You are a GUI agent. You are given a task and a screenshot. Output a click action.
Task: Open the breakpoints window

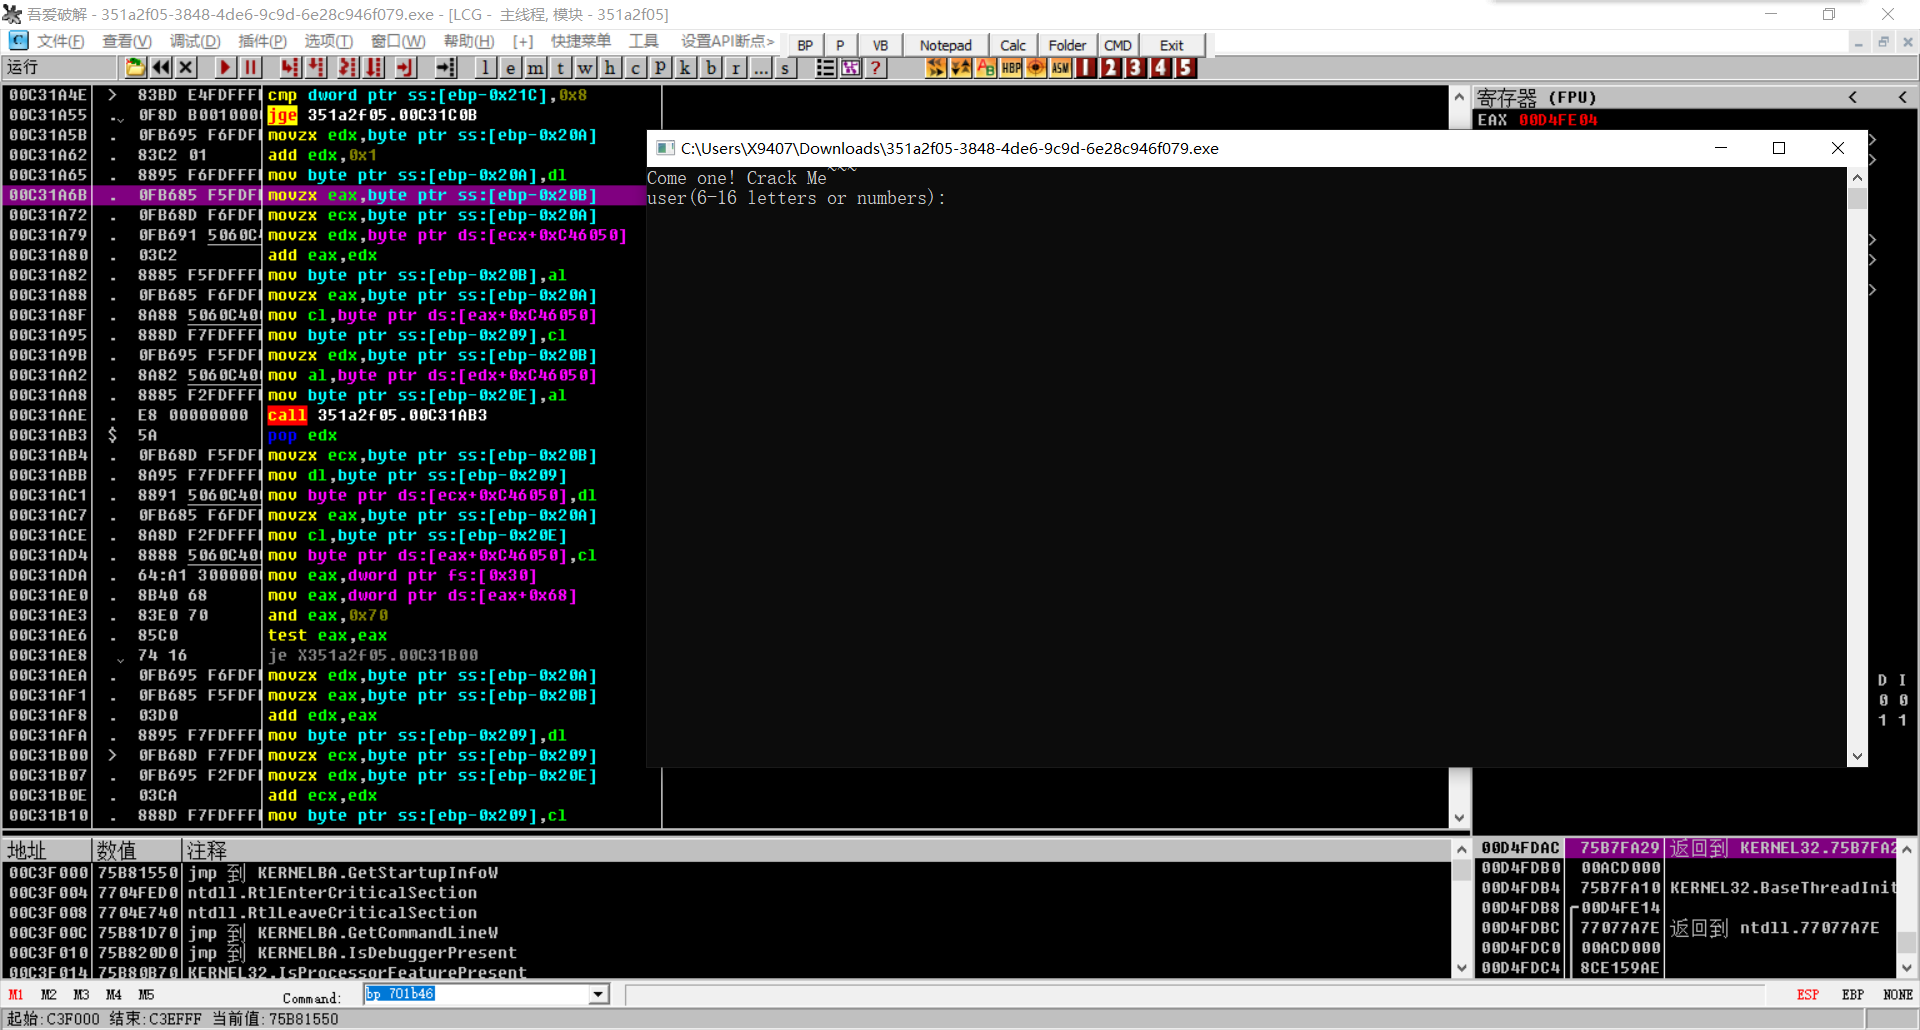pyautogui.click(x=710, y=67)
